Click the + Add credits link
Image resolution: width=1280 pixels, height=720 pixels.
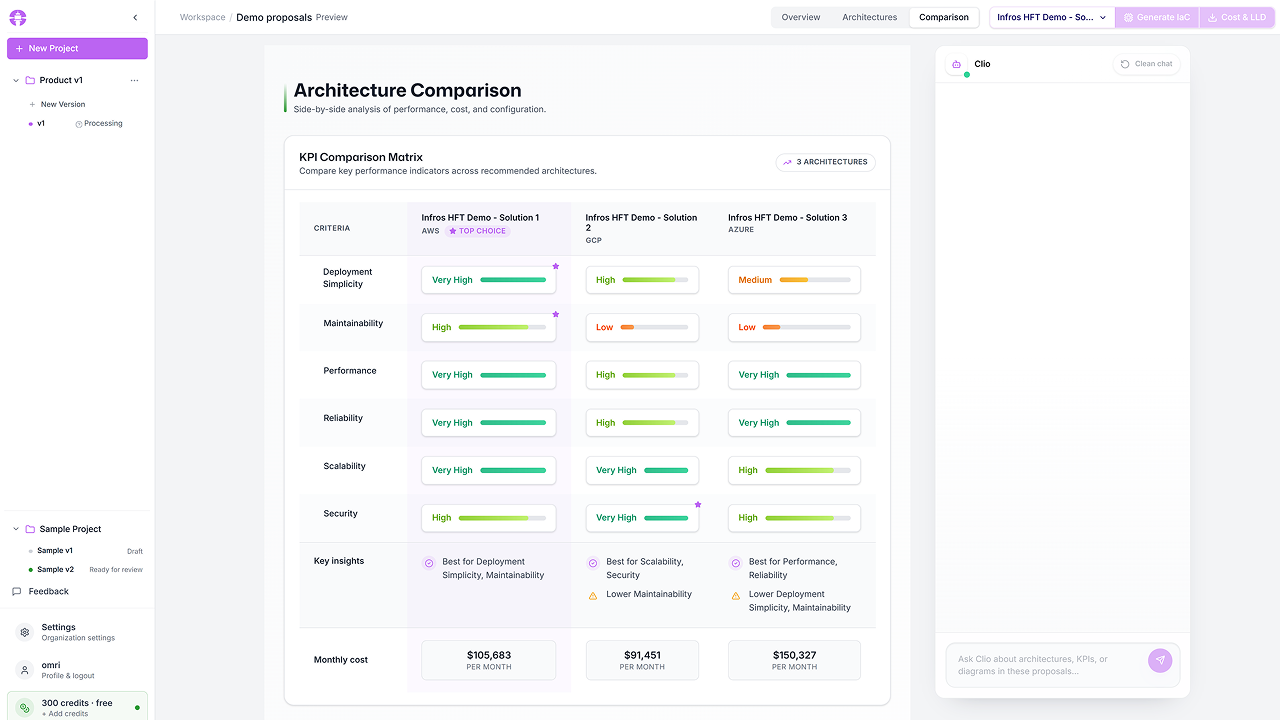tap(65, 714)
